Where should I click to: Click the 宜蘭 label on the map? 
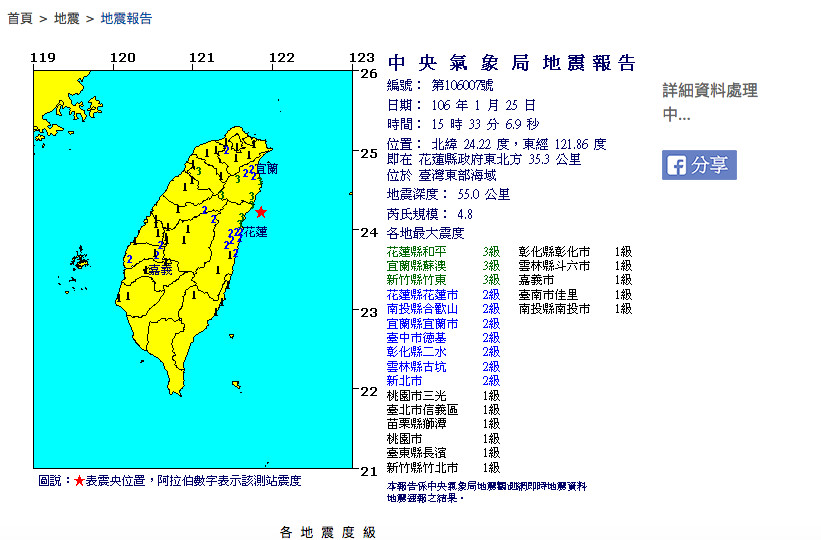tap(267, 168)
